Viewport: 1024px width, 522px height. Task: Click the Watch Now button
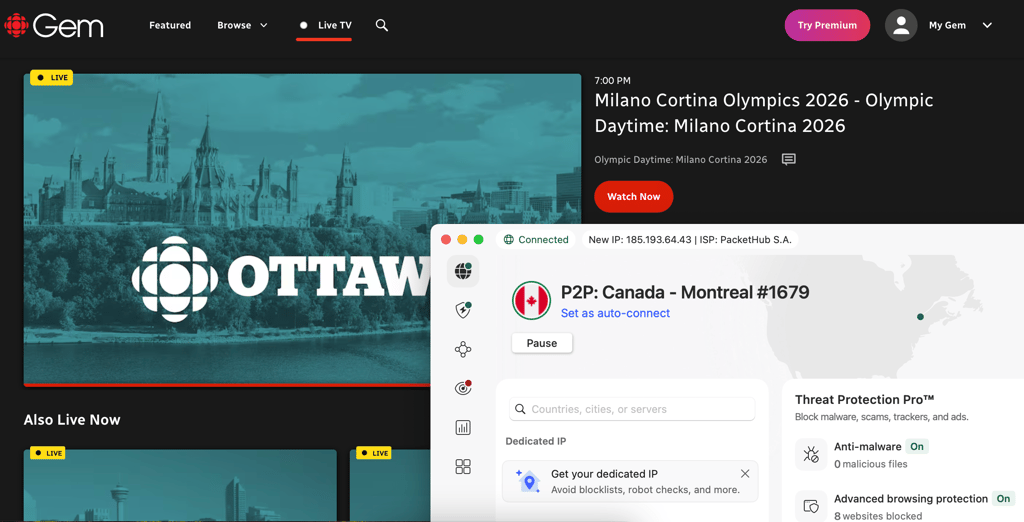633,197
